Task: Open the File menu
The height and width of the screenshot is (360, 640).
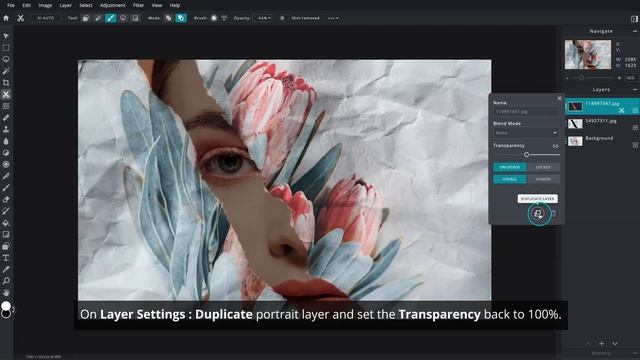Action: 11,5
